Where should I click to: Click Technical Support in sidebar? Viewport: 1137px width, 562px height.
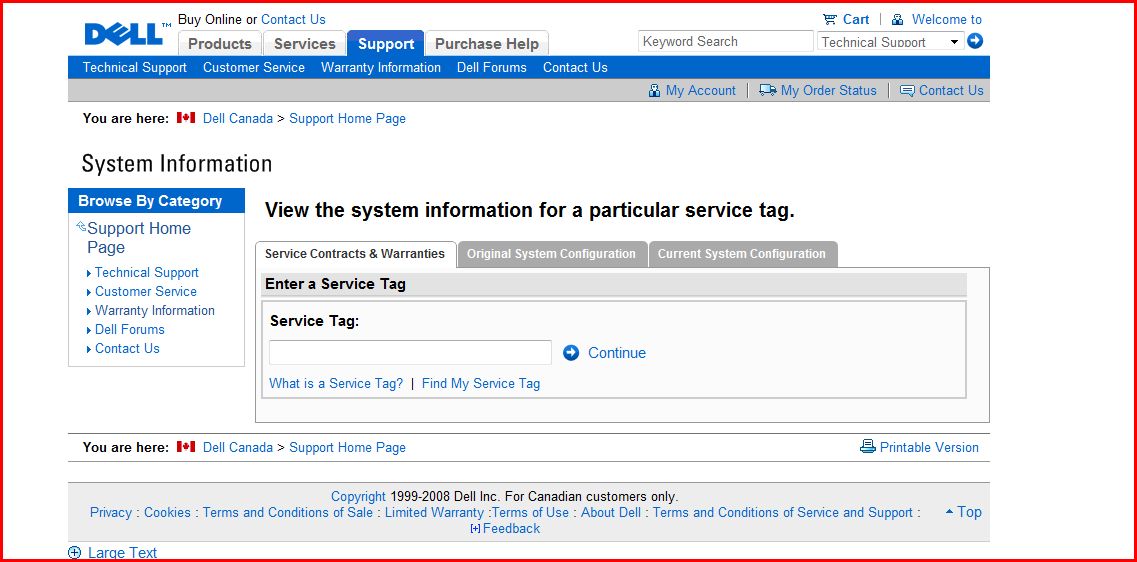pyautogui.click(x=146, y=273)
